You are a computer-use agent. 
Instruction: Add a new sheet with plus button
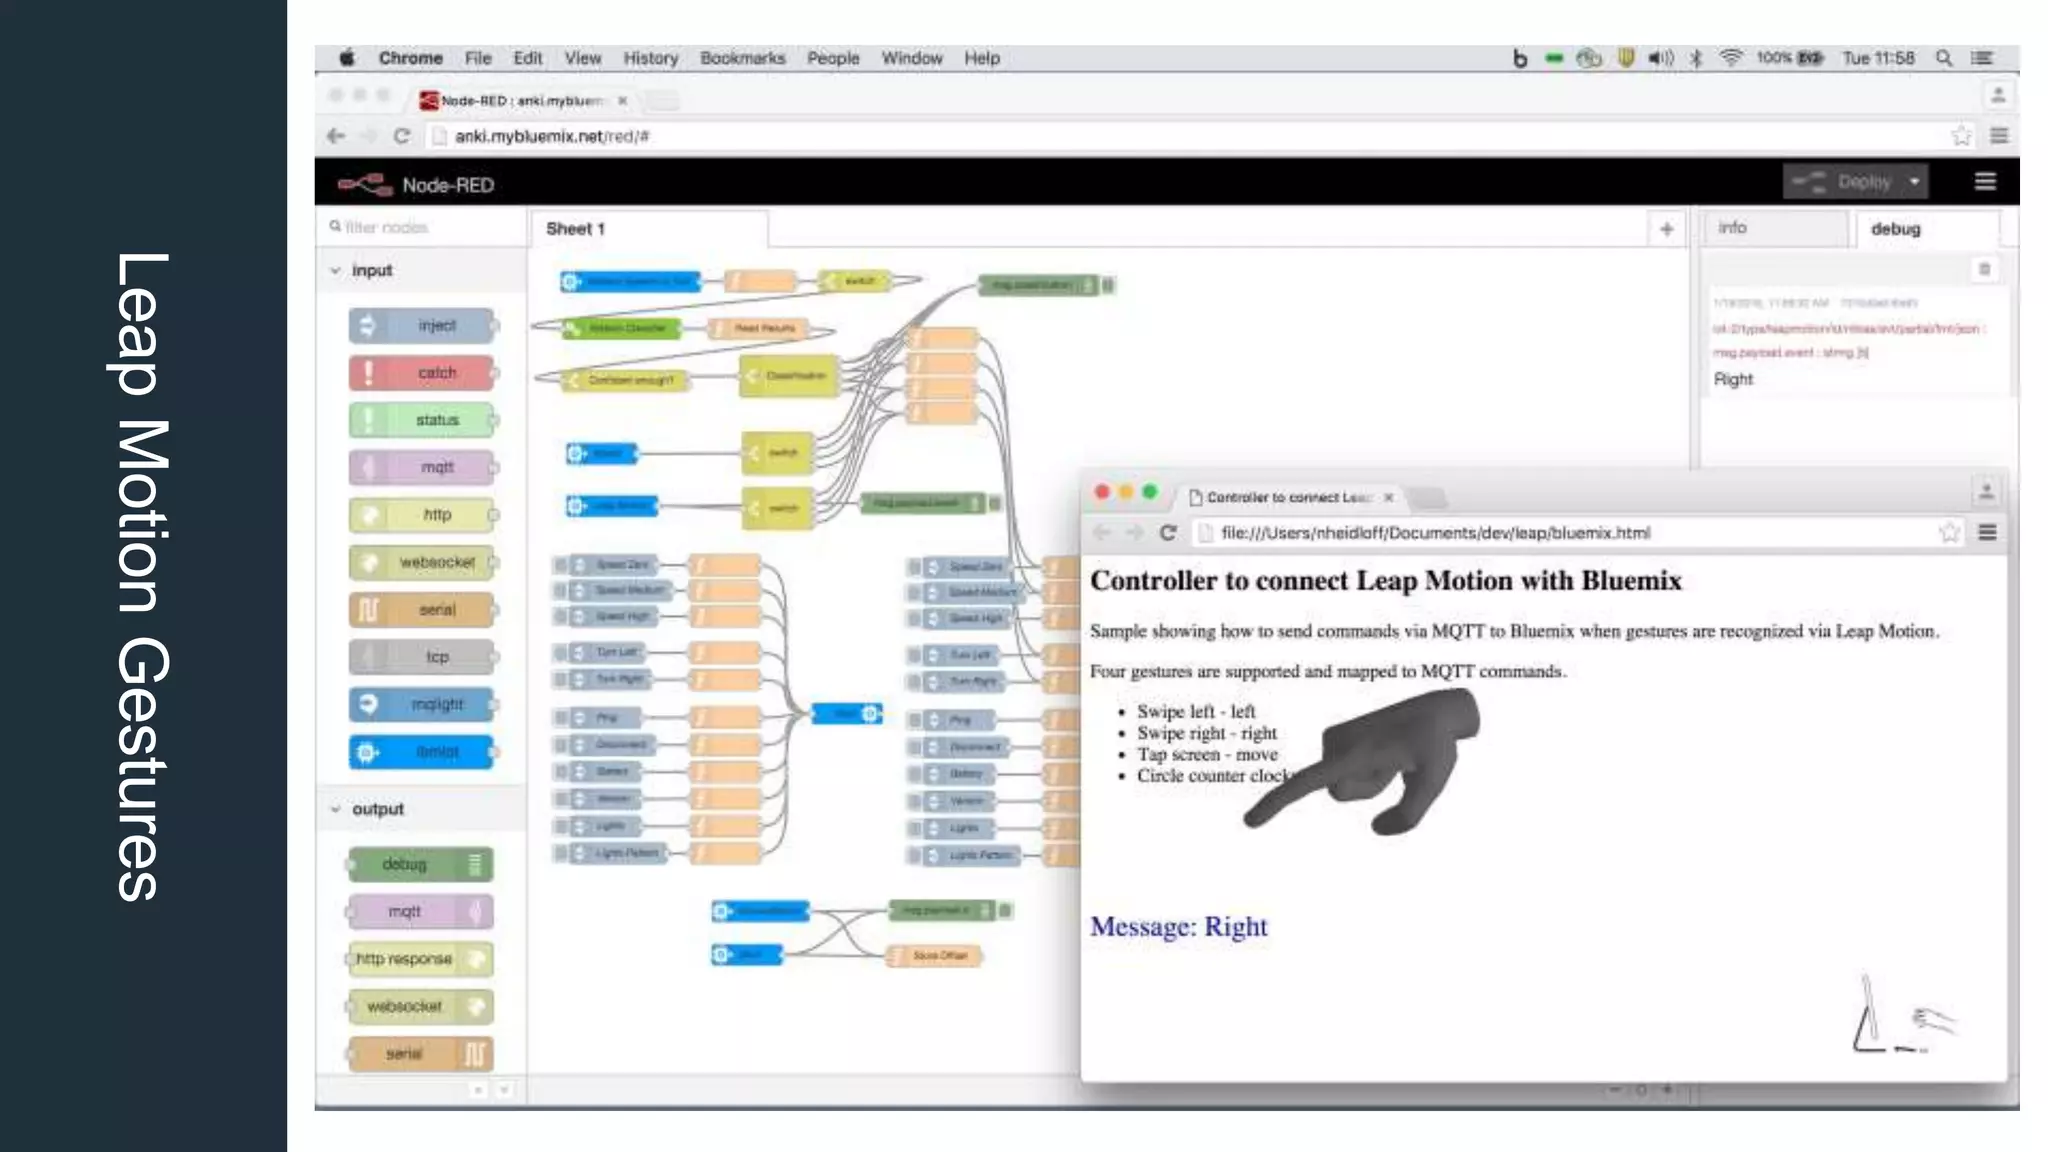(x=1666, y=229)
